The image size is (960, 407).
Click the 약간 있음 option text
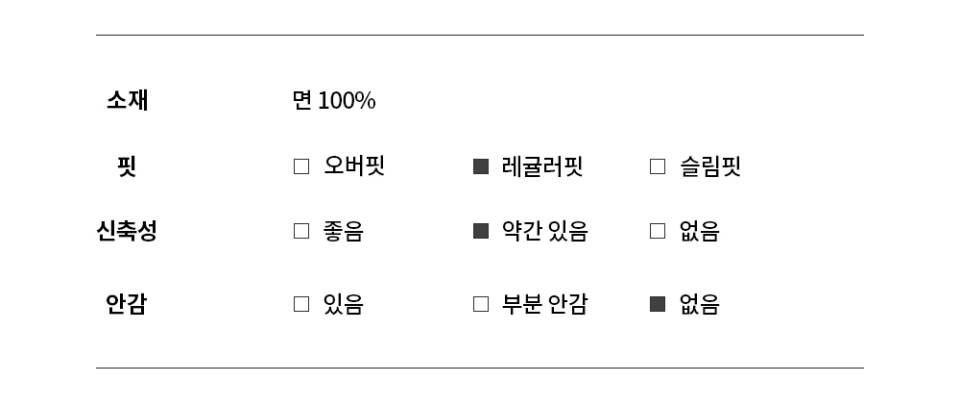(x=545, y=232)
